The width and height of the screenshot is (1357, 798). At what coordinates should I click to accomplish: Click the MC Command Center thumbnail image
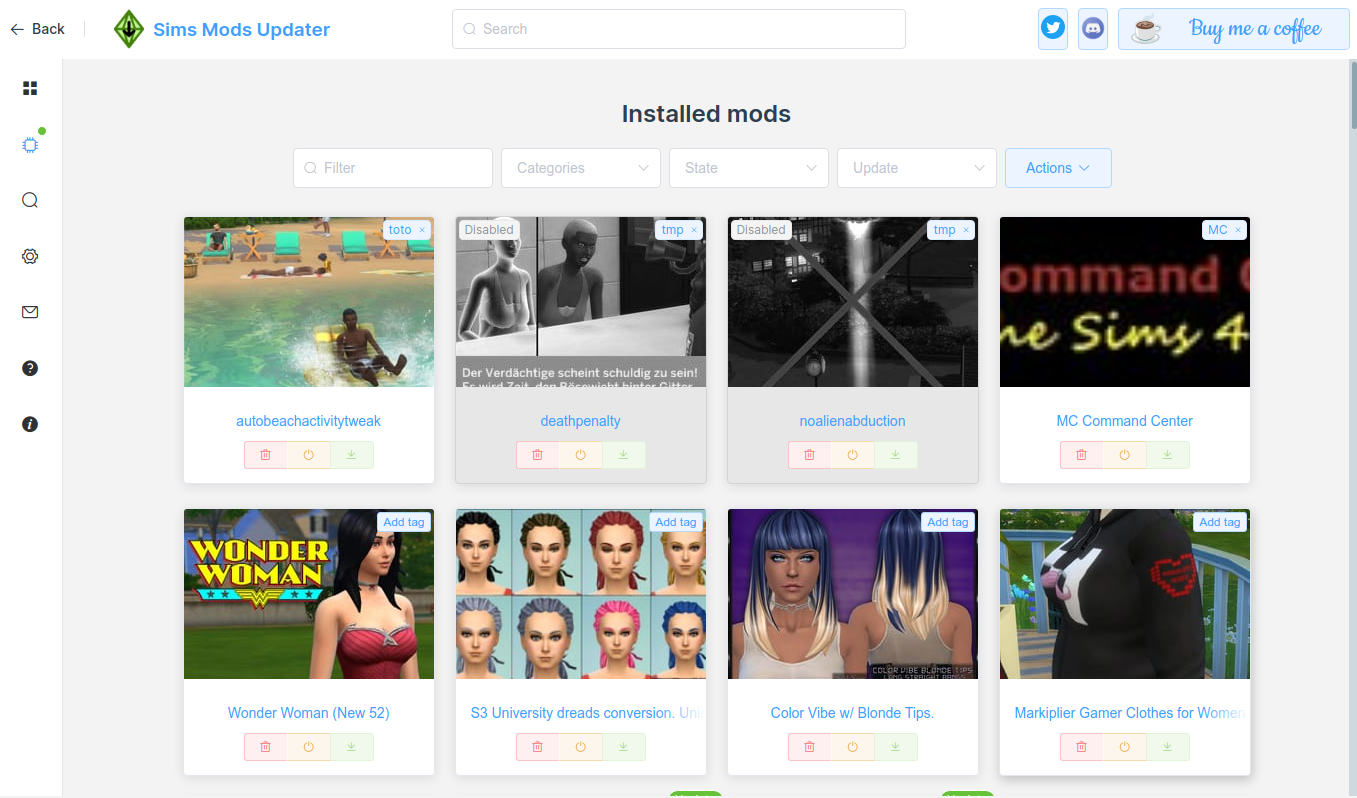pos(1125,302)
